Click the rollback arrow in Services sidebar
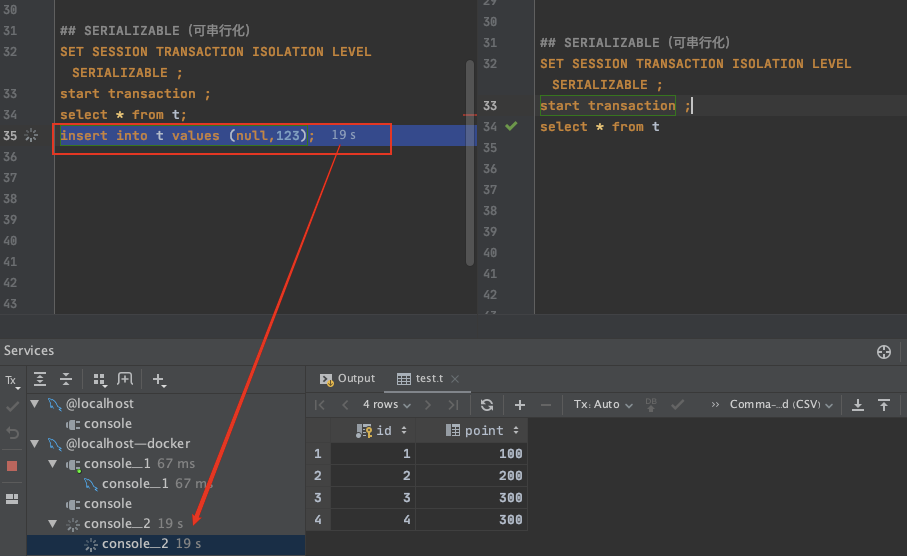Image resolution: width=907 pixels, height=556 pixels. coord(12,433)
